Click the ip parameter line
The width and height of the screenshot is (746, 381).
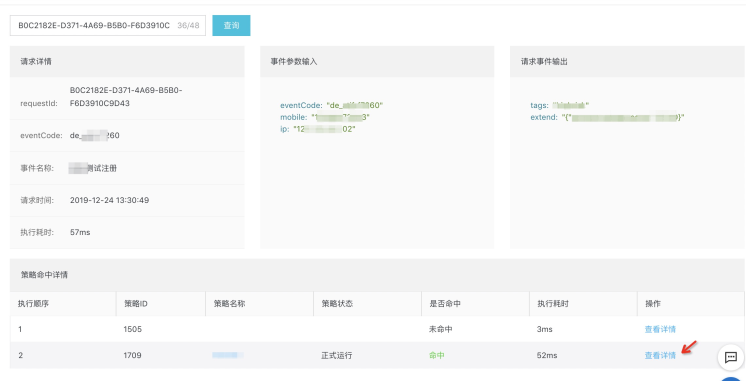point(318,129)
